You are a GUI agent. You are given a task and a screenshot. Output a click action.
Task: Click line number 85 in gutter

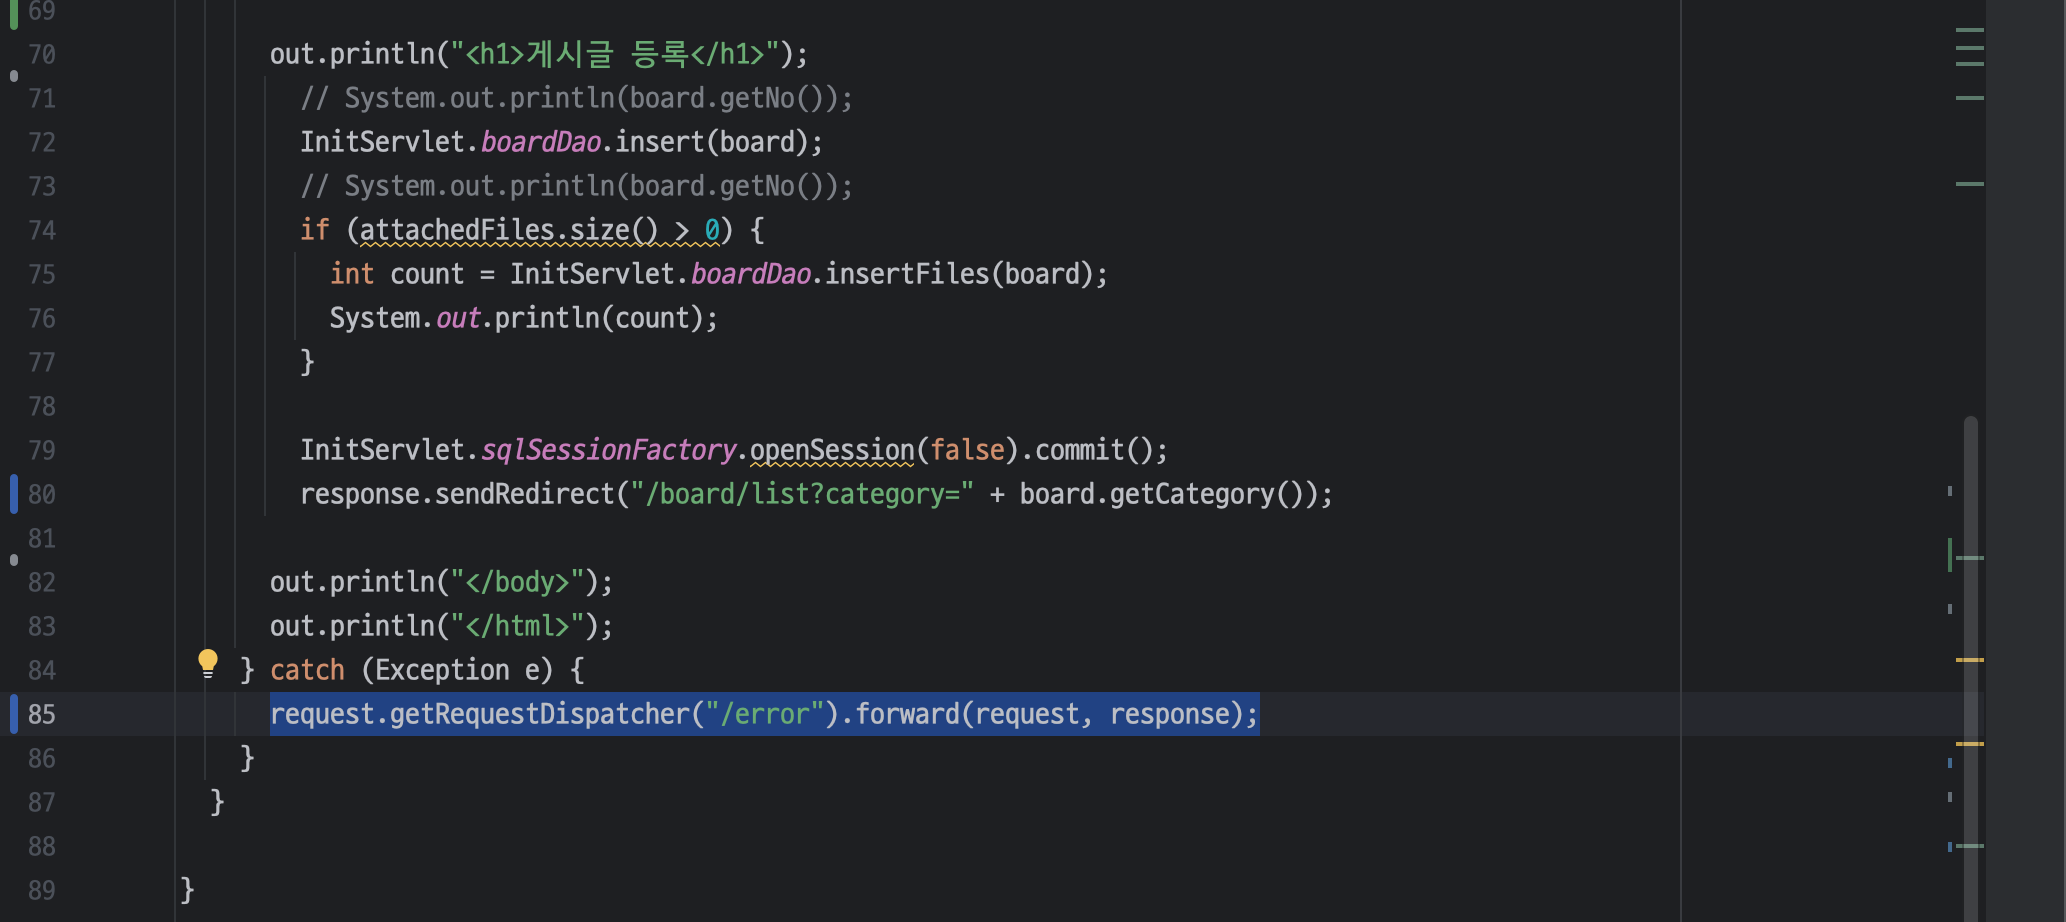[x=42, y=714]
